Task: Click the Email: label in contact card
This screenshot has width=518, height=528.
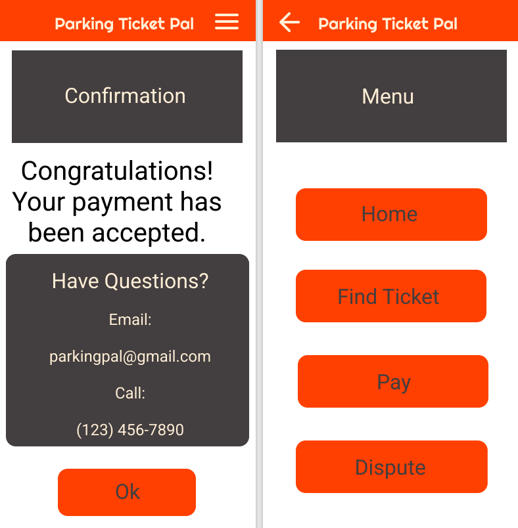Action: (130, 320)
